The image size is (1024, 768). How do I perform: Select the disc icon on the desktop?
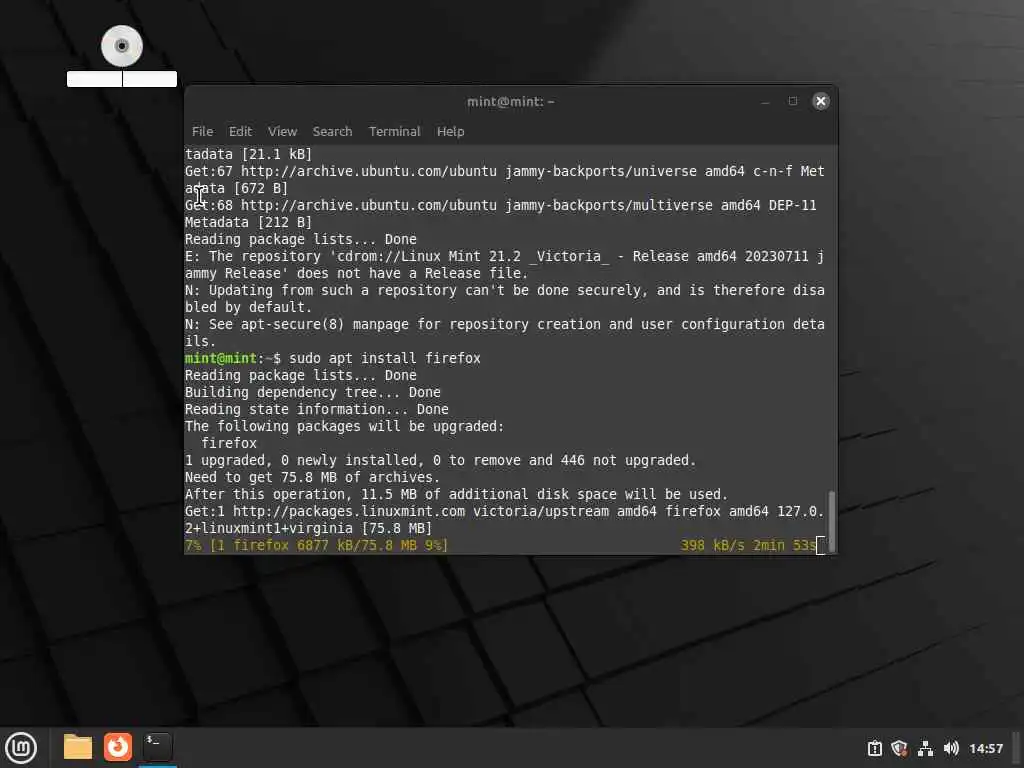click(121, 46)
